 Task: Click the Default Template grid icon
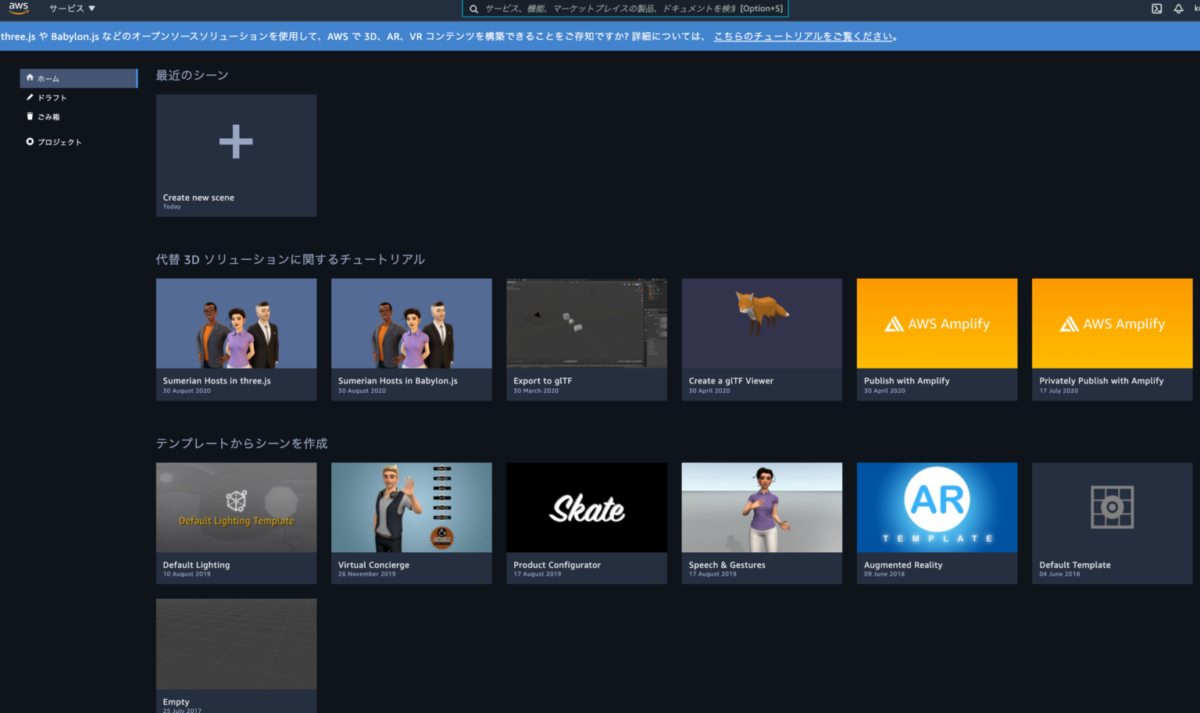point(1111,507)
